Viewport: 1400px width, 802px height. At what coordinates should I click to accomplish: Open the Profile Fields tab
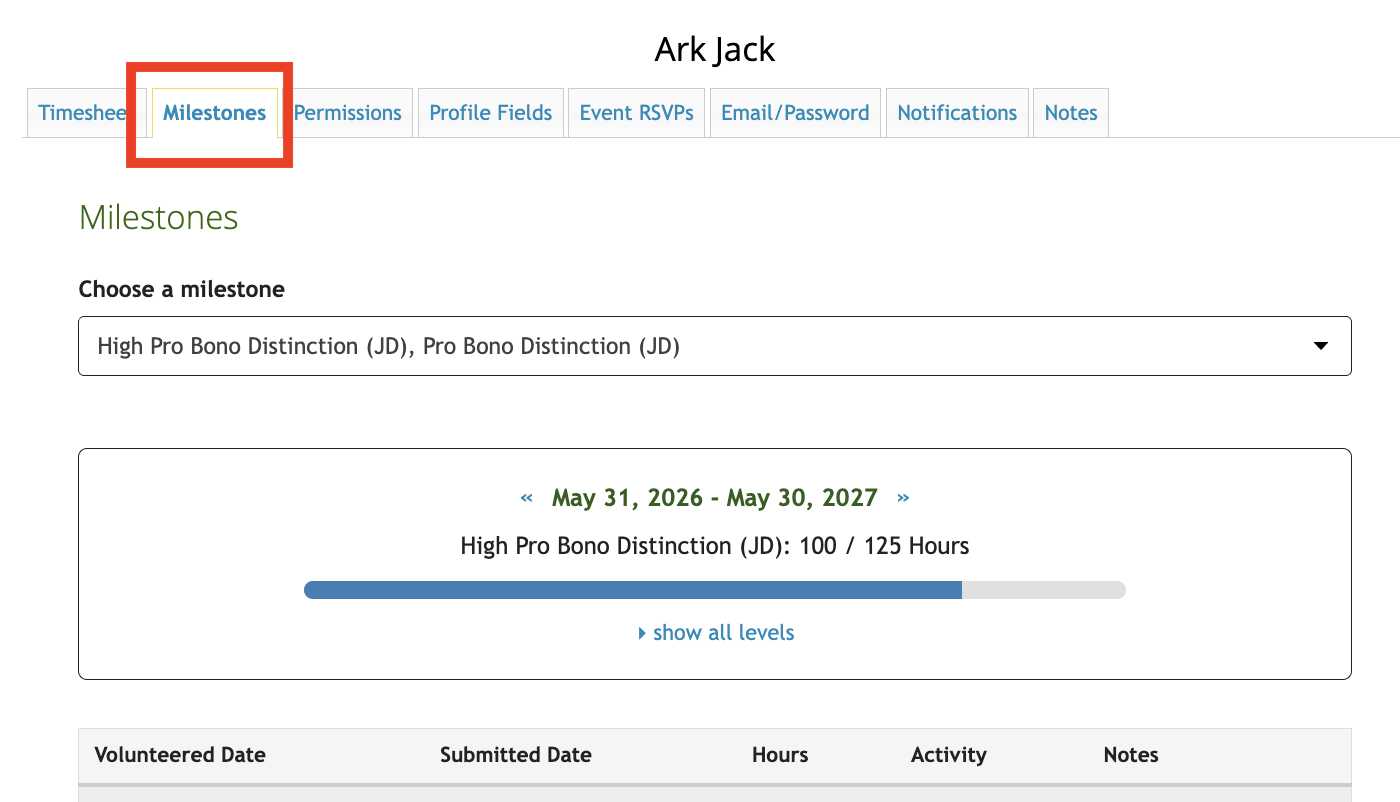(x=491, y=113)
